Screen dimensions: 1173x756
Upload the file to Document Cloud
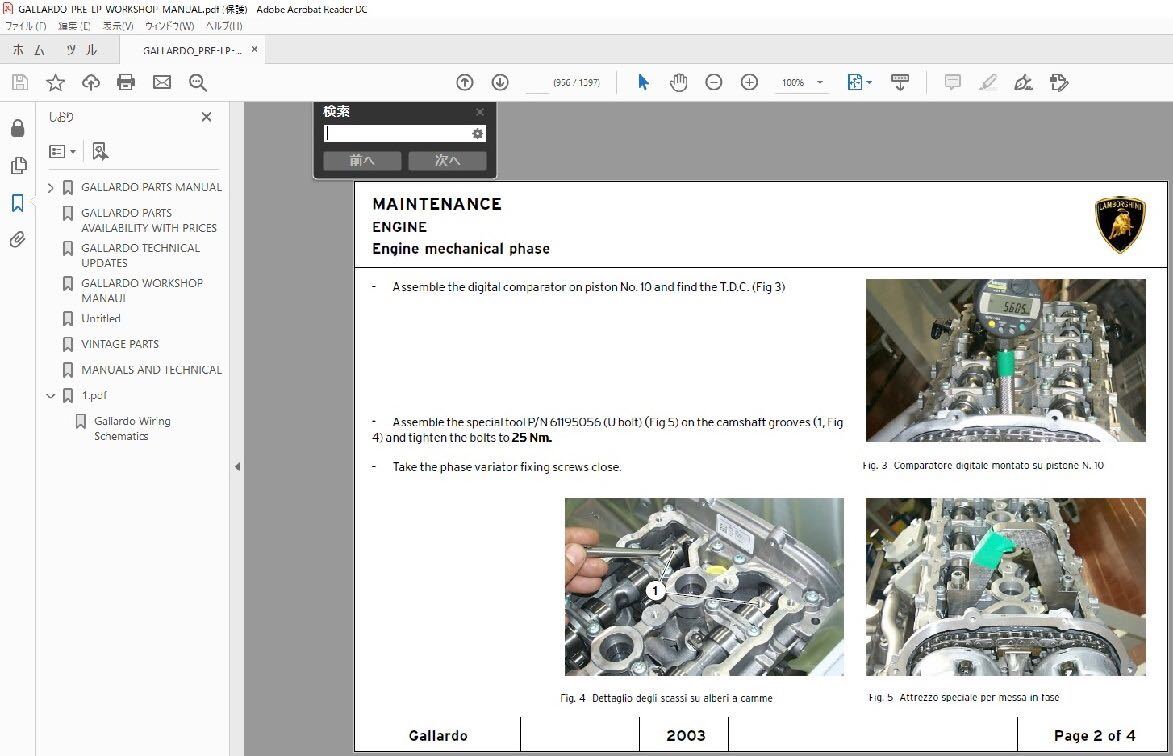pos(91,82)
